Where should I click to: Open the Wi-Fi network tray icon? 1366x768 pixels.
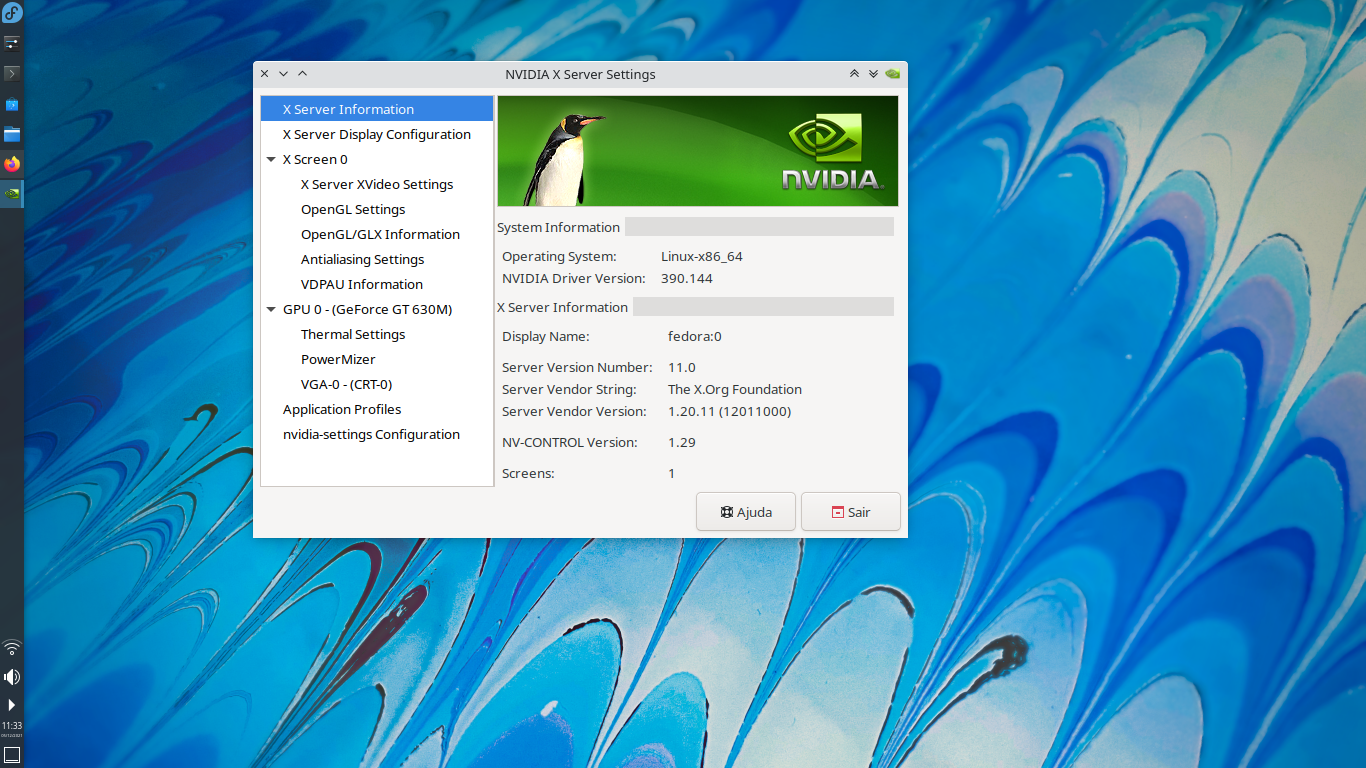(12, 647)
